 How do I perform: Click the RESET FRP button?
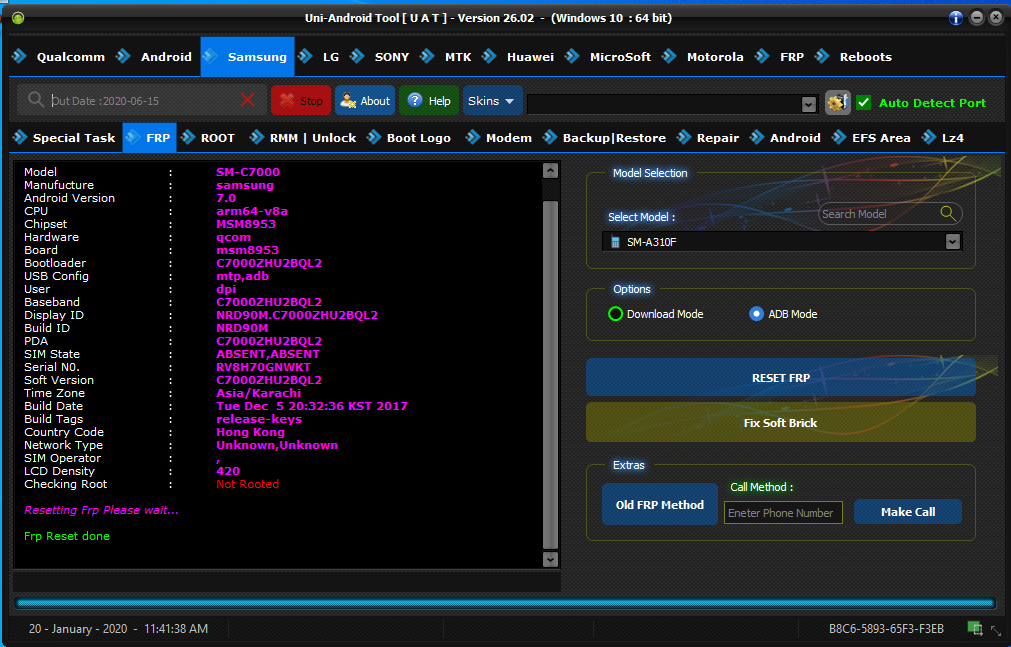(780, 378)
